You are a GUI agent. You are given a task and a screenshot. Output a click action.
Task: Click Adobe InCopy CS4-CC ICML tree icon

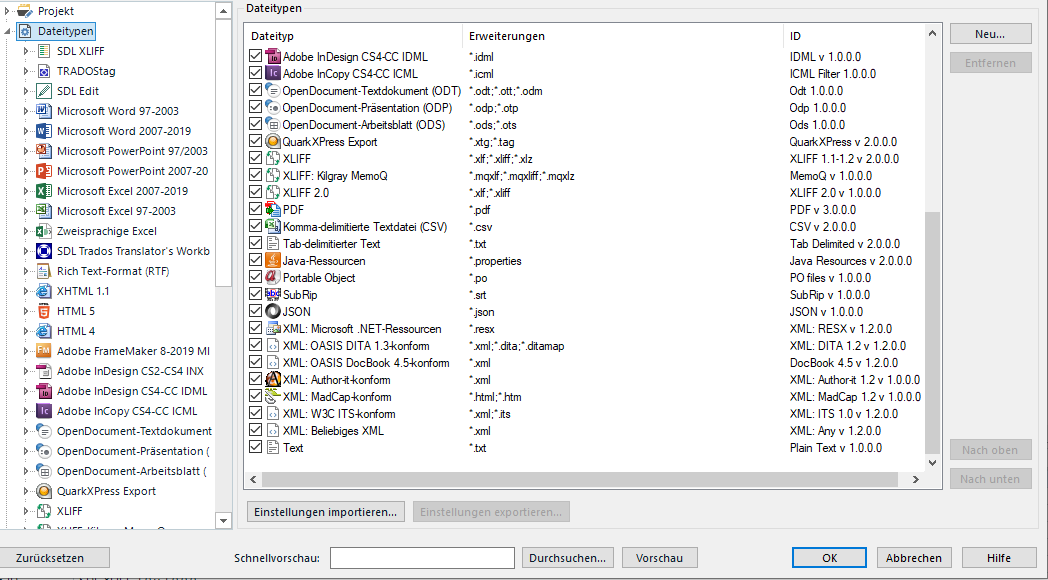tap(44, 411)
